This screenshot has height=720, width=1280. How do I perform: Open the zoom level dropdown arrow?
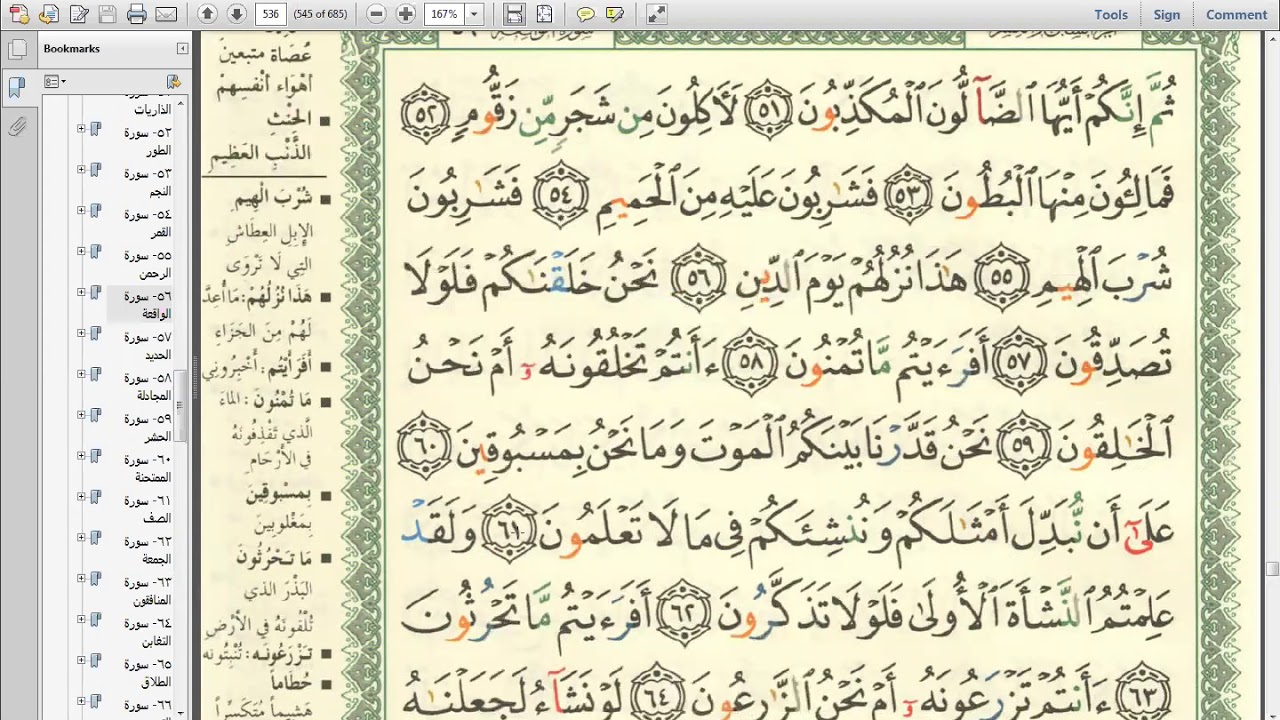tap(474, 14)
